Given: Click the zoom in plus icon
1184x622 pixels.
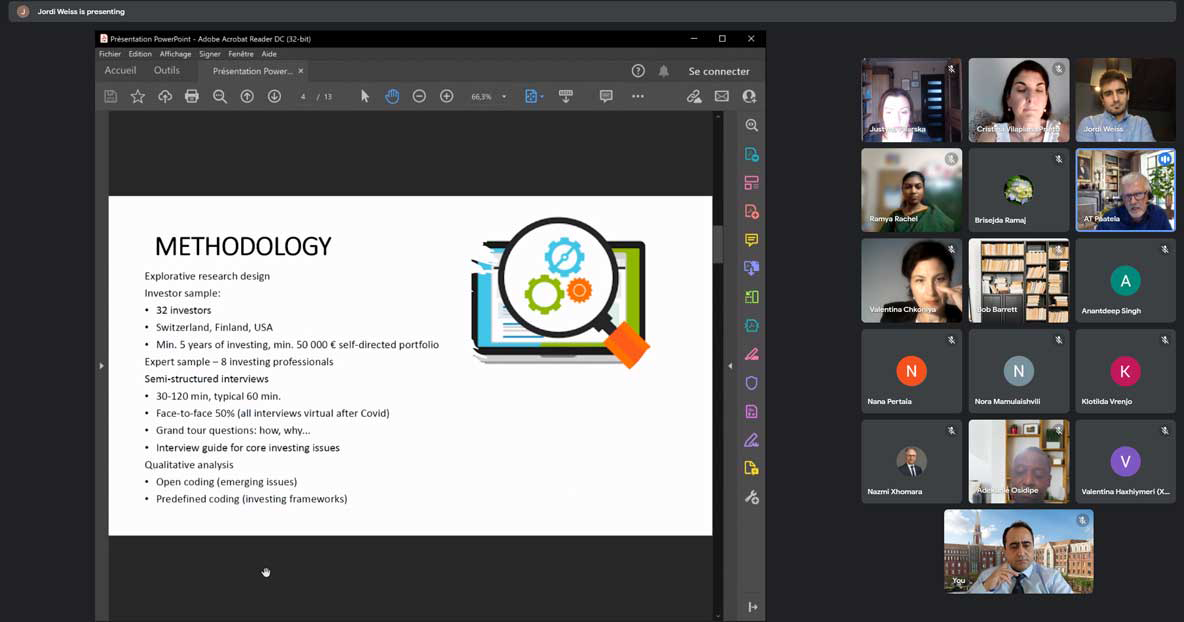Looking at the screenshot, I should click(447, 96).
